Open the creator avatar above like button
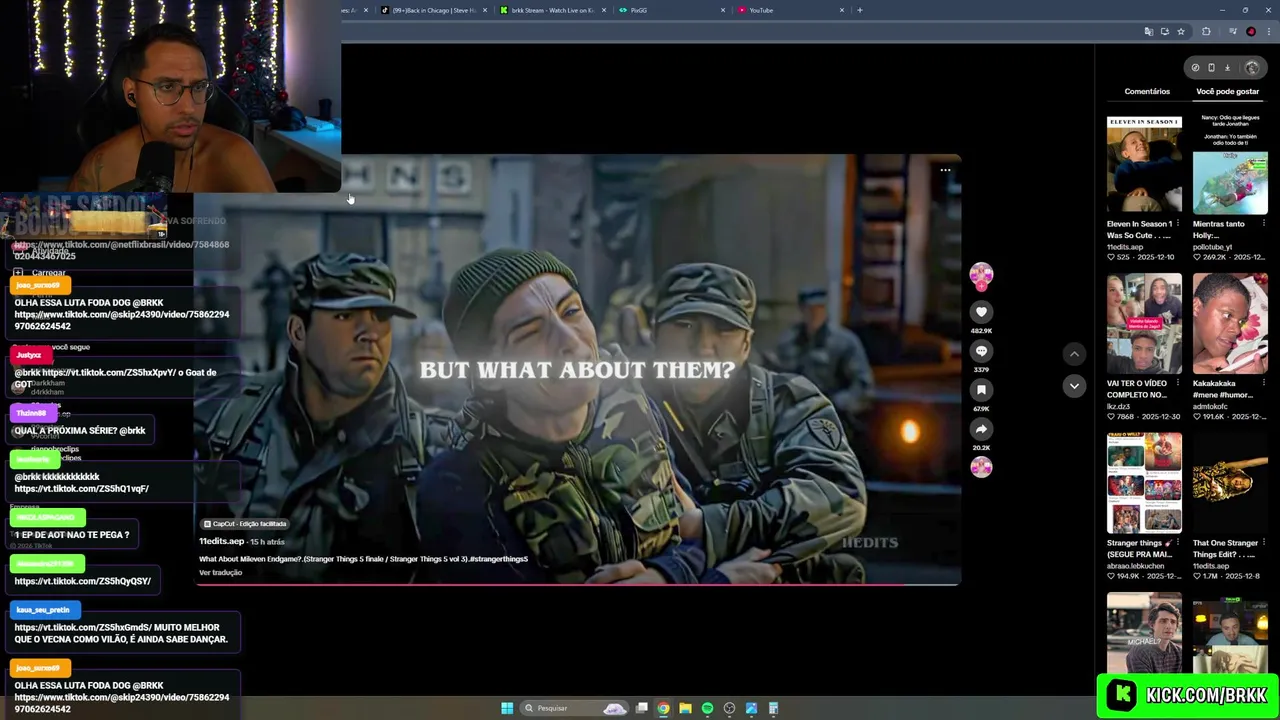The width and height of the screenshot is (1280, 720). [x=981, y=274]
